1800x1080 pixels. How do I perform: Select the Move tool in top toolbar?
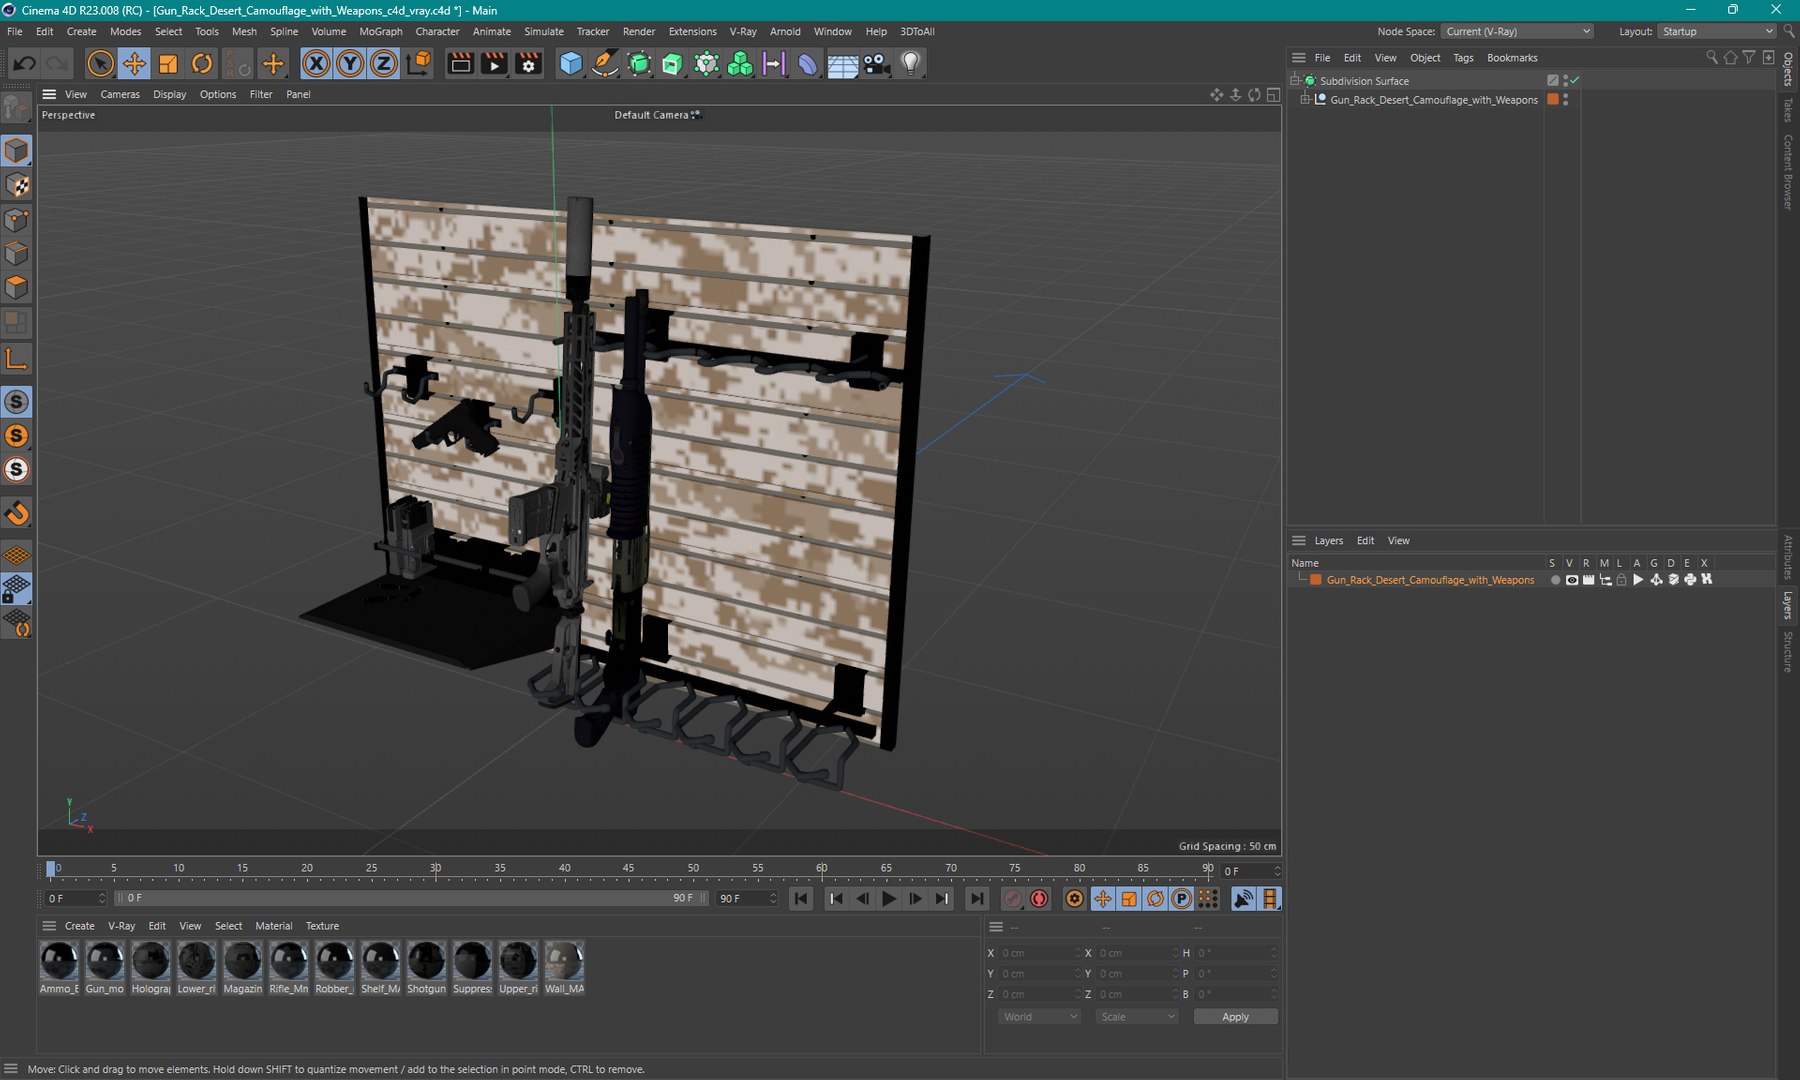pyautogui.click(x=134, y=64)
